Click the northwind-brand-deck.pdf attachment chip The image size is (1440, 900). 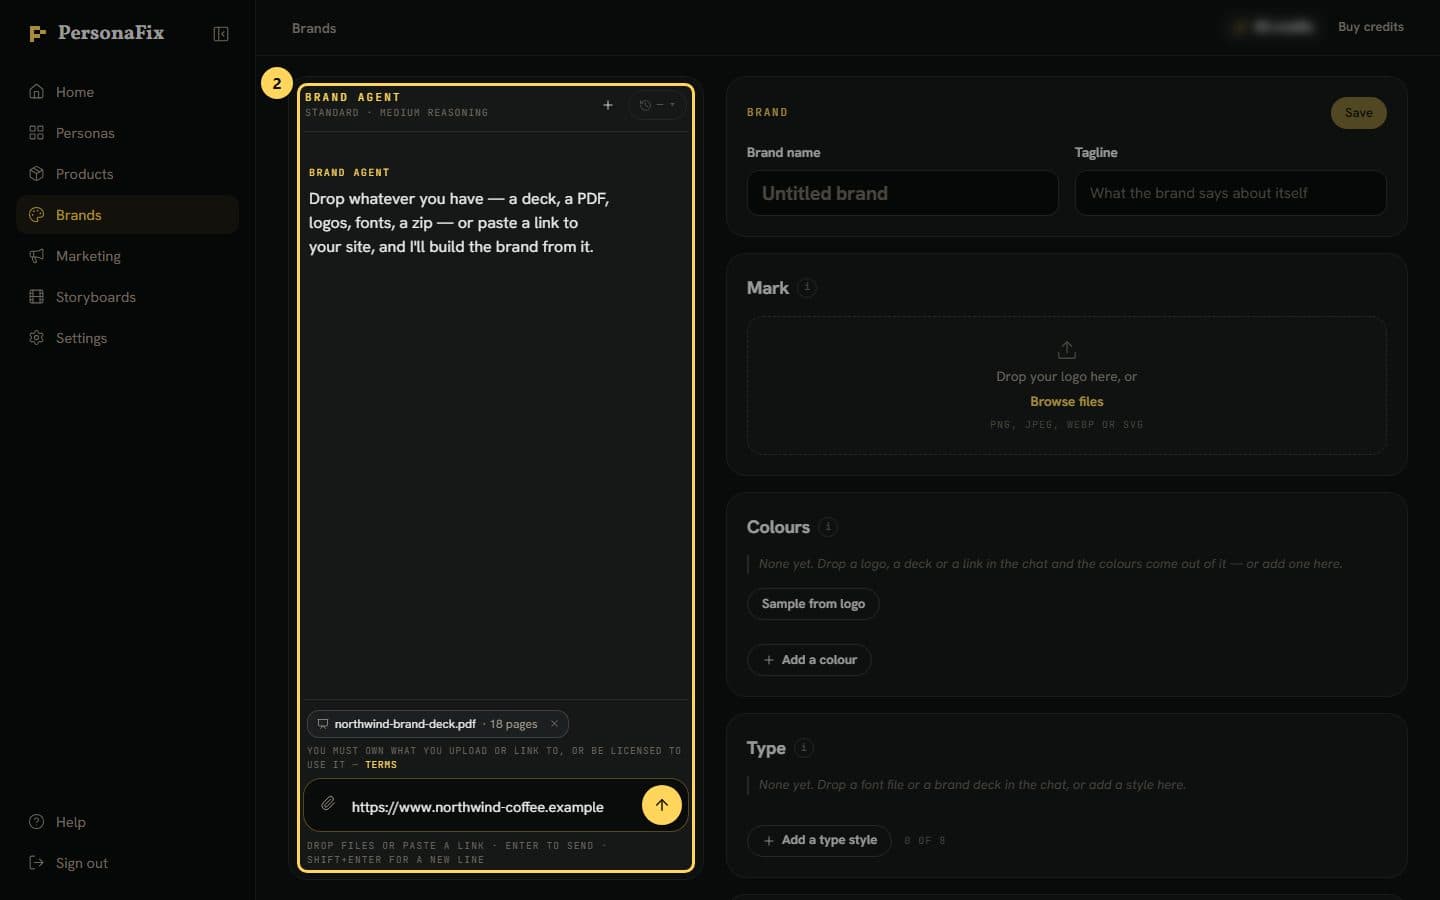[x=436, y=724]
